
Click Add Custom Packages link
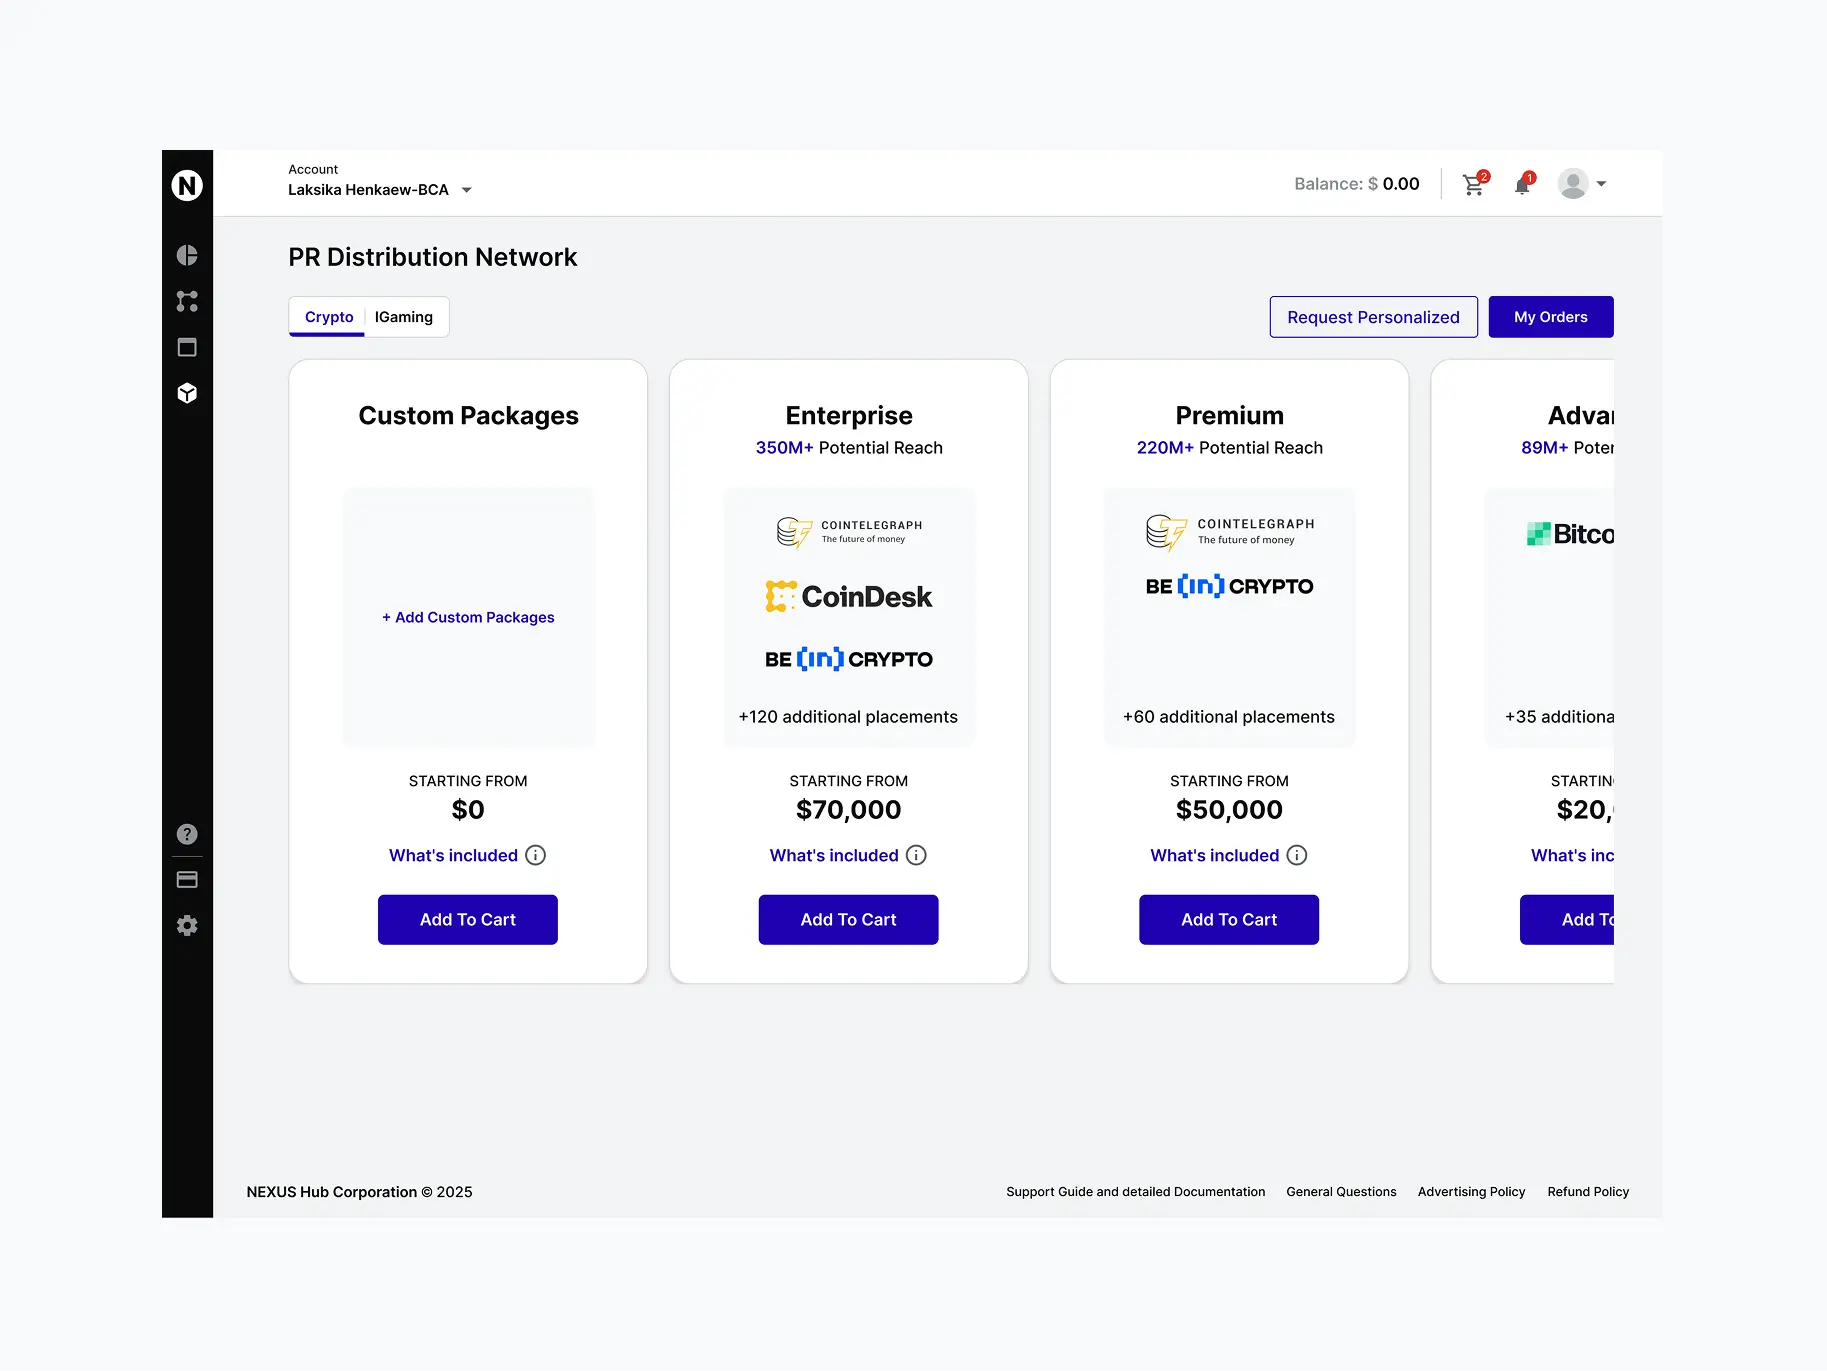pyautogui.click(x=468, y=617)
